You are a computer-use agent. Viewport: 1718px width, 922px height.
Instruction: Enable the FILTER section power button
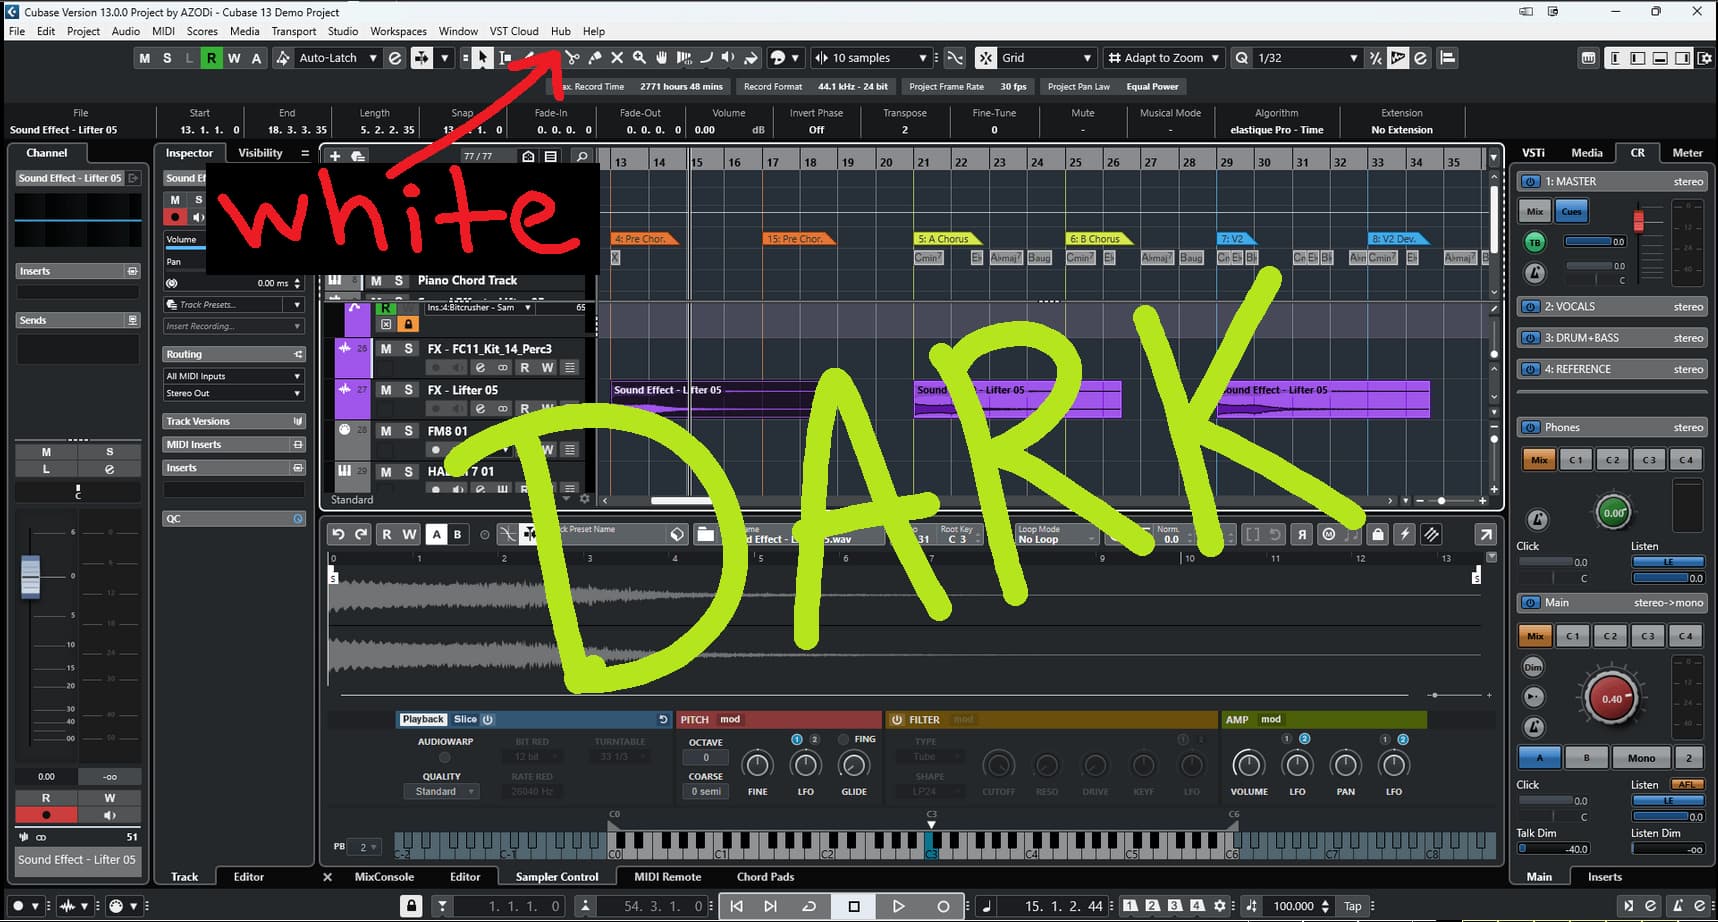tap(897, 720)
